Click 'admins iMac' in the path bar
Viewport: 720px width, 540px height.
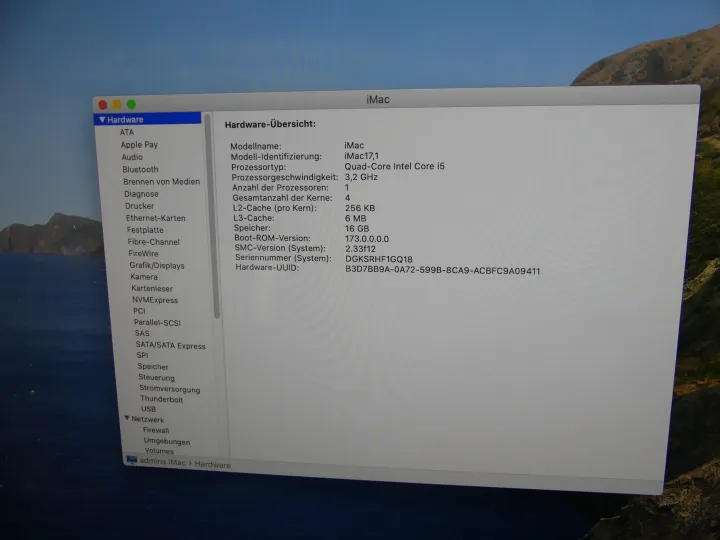163,461
